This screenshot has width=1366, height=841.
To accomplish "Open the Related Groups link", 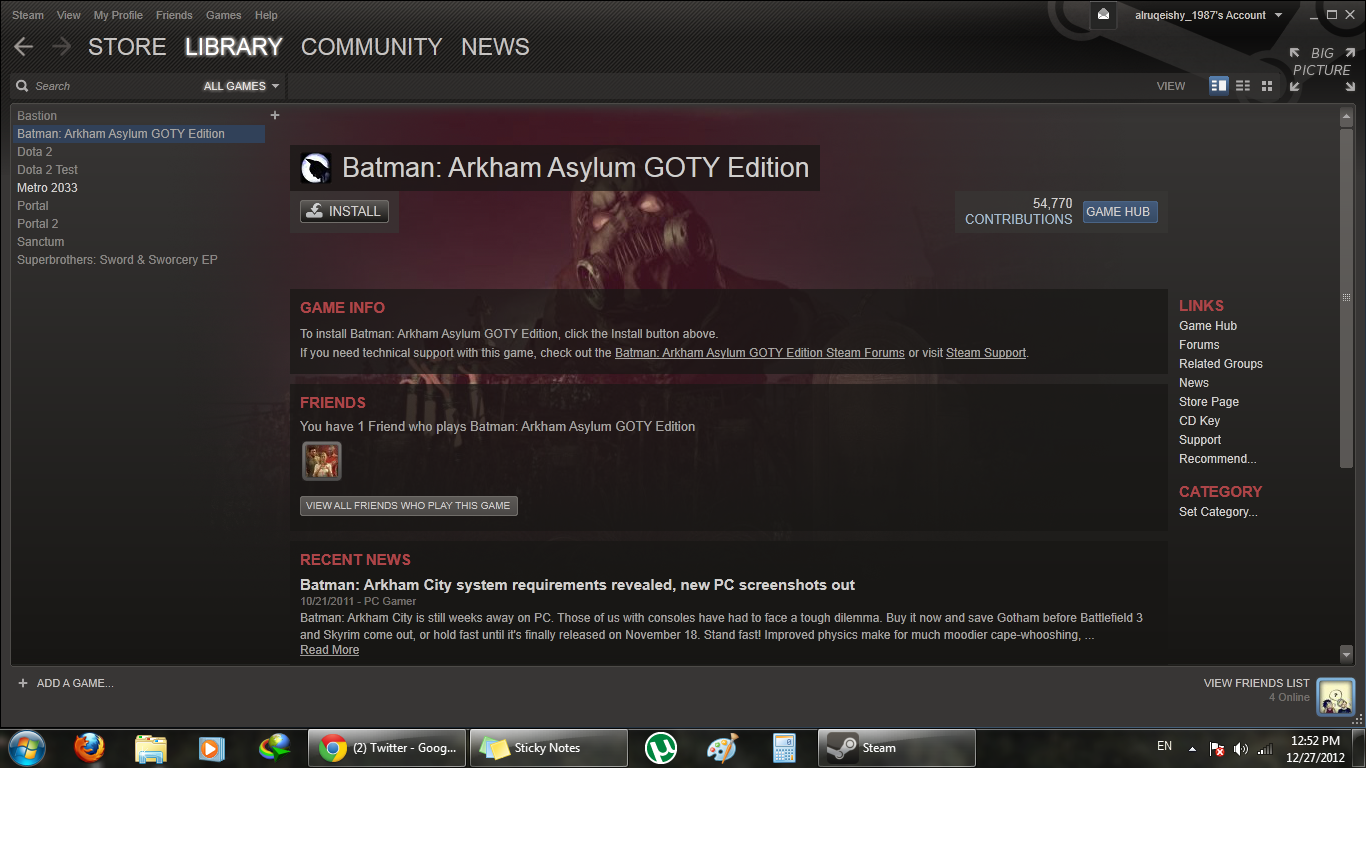I will pyautogui.click(x=1221, y=364).
